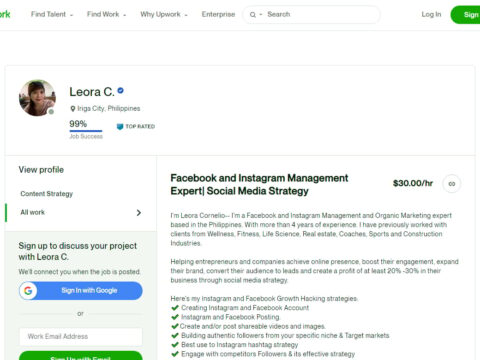Viewport: 480px width, 360px height.
Task: Click Leora C.'s profile photo
Action: [37, 98]
